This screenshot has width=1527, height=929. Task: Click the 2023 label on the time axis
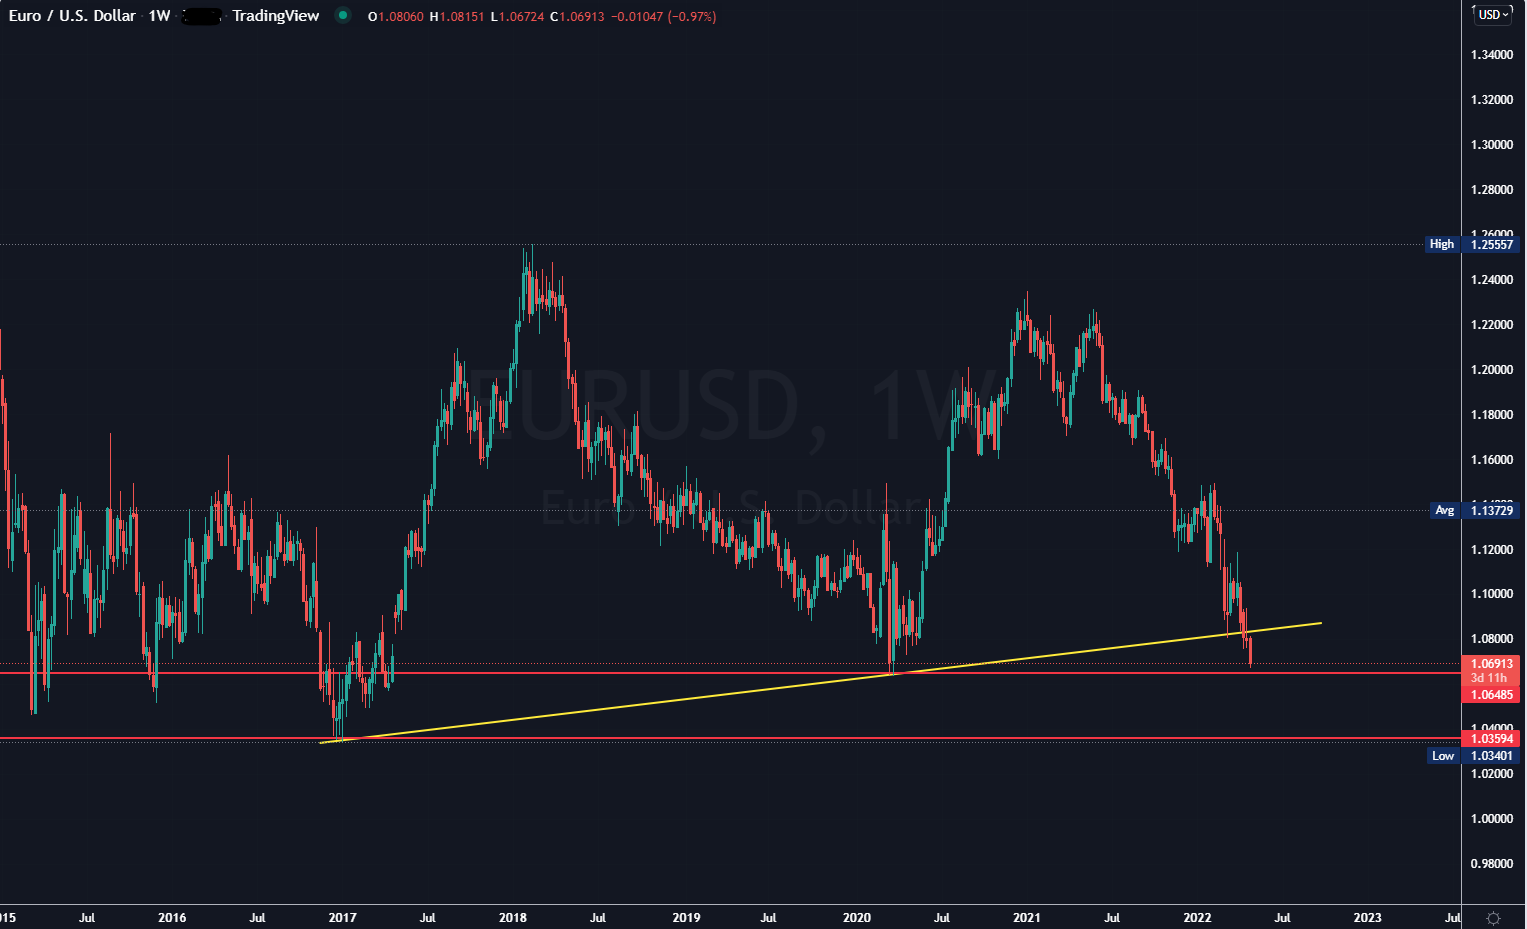(x=1369, y=917)
